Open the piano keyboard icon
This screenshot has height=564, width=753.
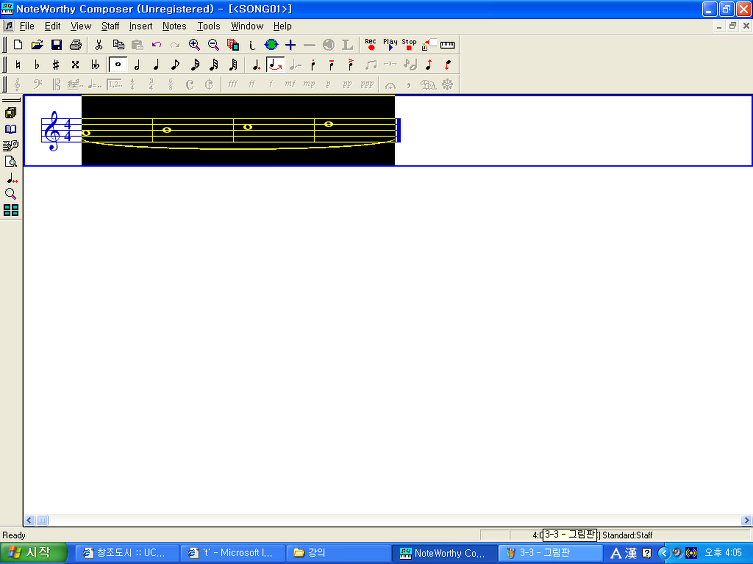447,45
